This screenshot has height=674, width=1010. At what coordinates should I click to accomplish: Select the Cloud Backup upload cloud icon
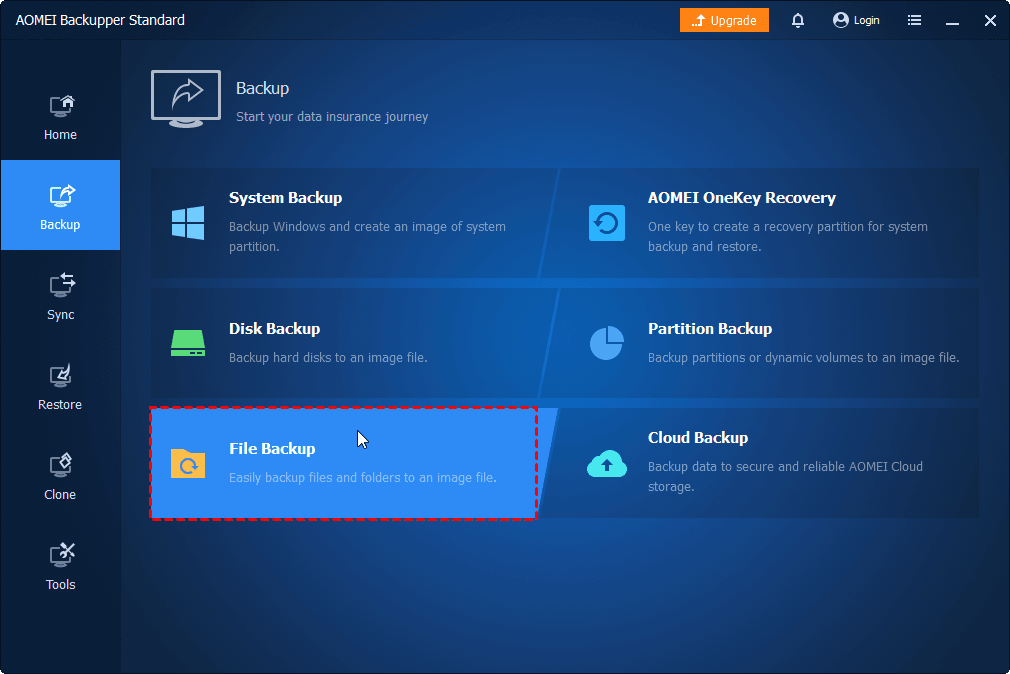(607, 463)
